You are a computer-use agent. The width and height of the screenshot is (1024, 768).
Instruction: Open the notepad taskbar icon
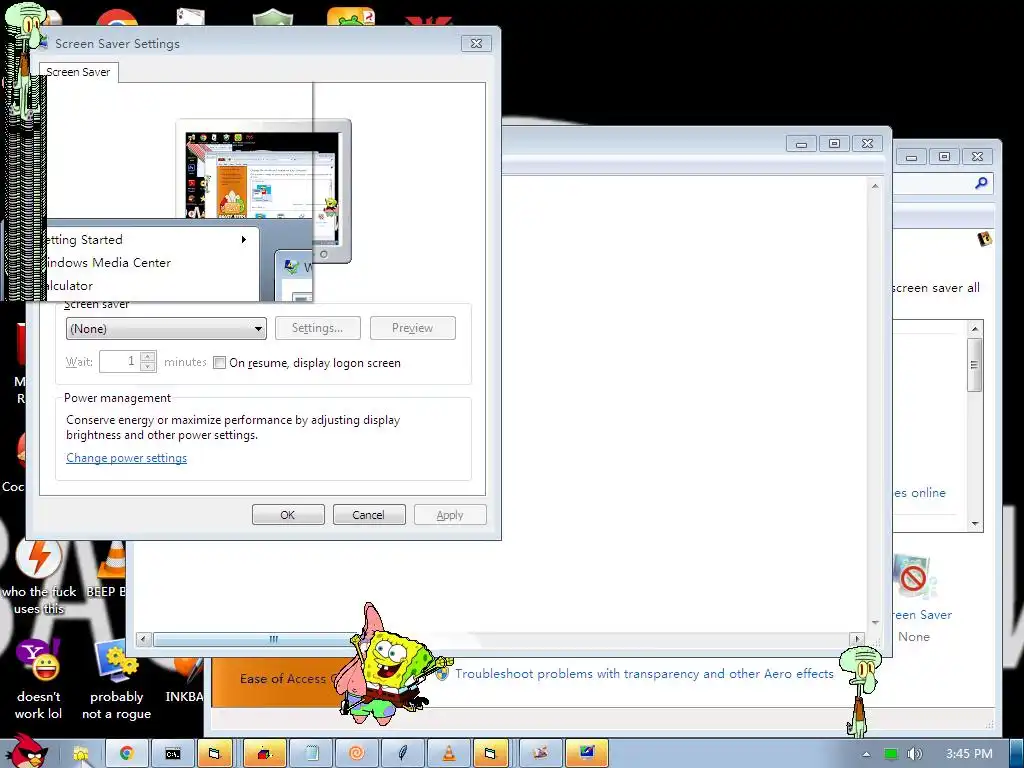311,754
